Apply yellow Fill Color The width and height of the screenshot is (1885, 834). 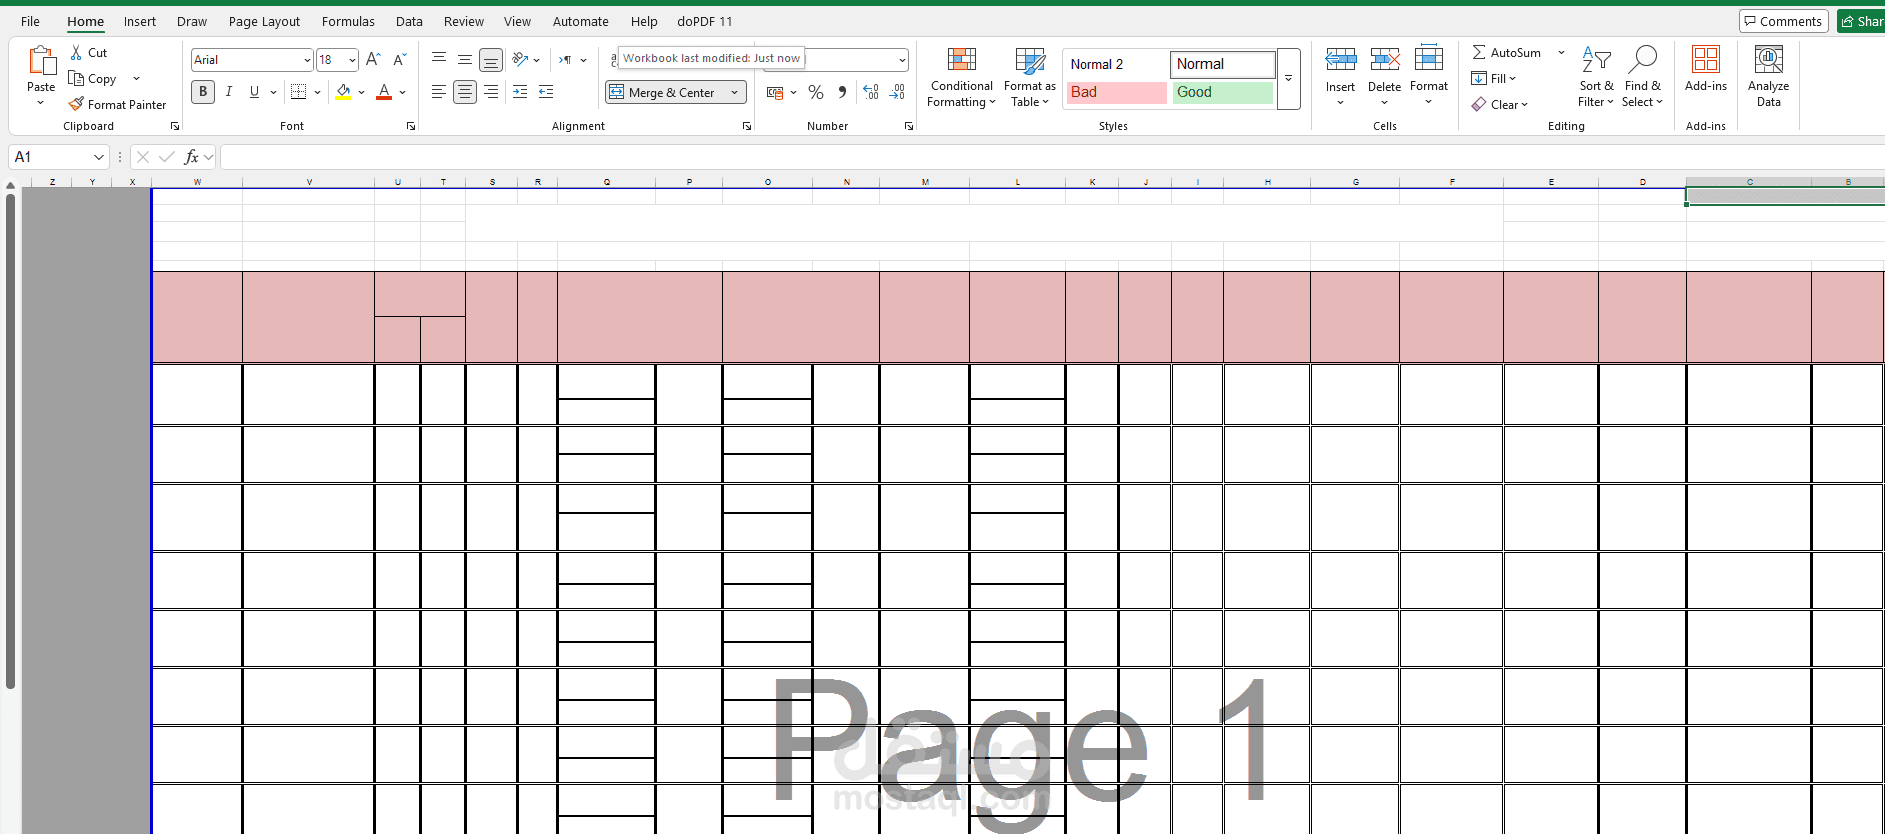coord(343,92)
